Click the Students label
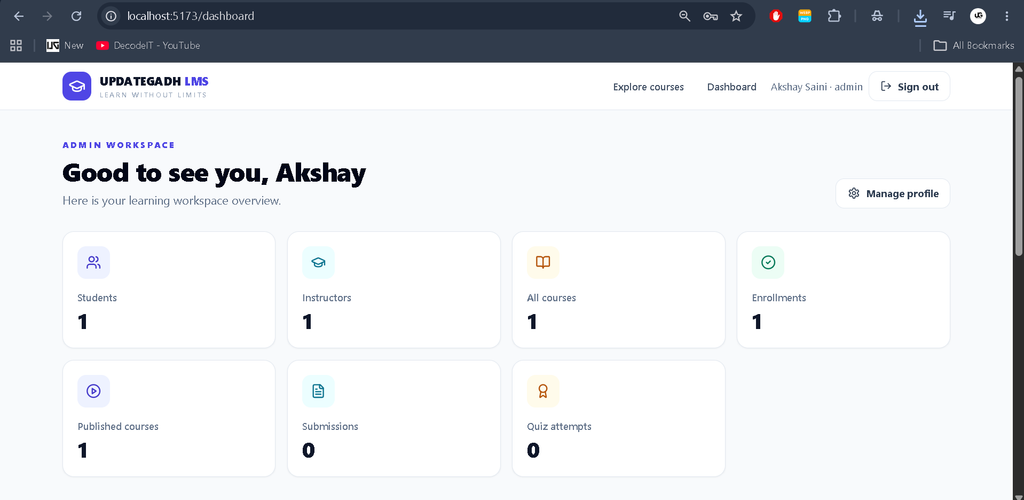 pos(97,298)
